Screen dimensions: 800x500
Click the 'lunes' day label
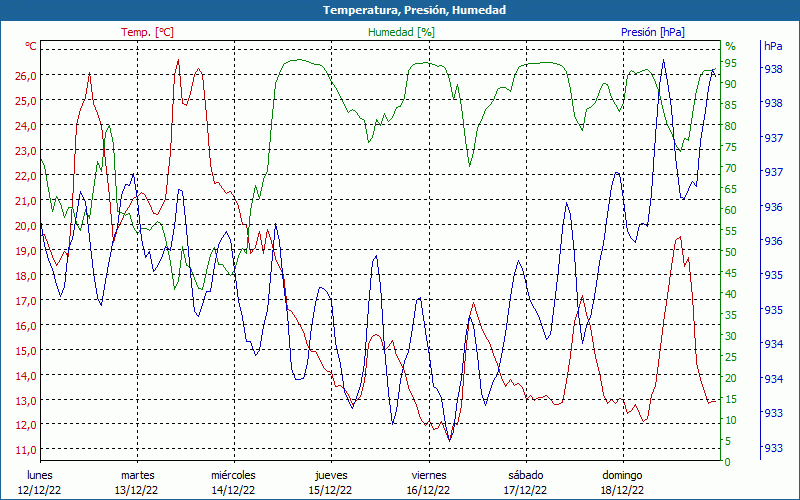pos(40,475)
